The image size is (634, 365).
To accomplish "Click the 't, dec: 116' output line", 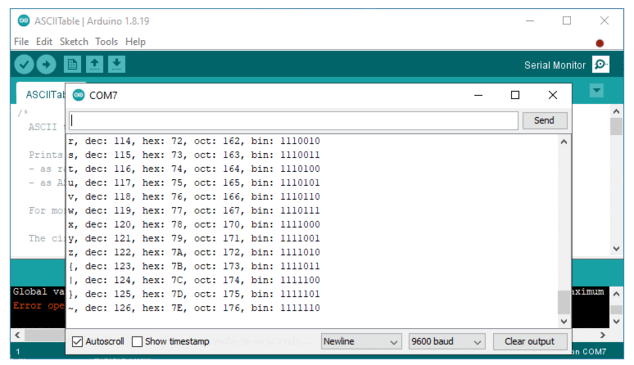I will [x=194, y=169].
